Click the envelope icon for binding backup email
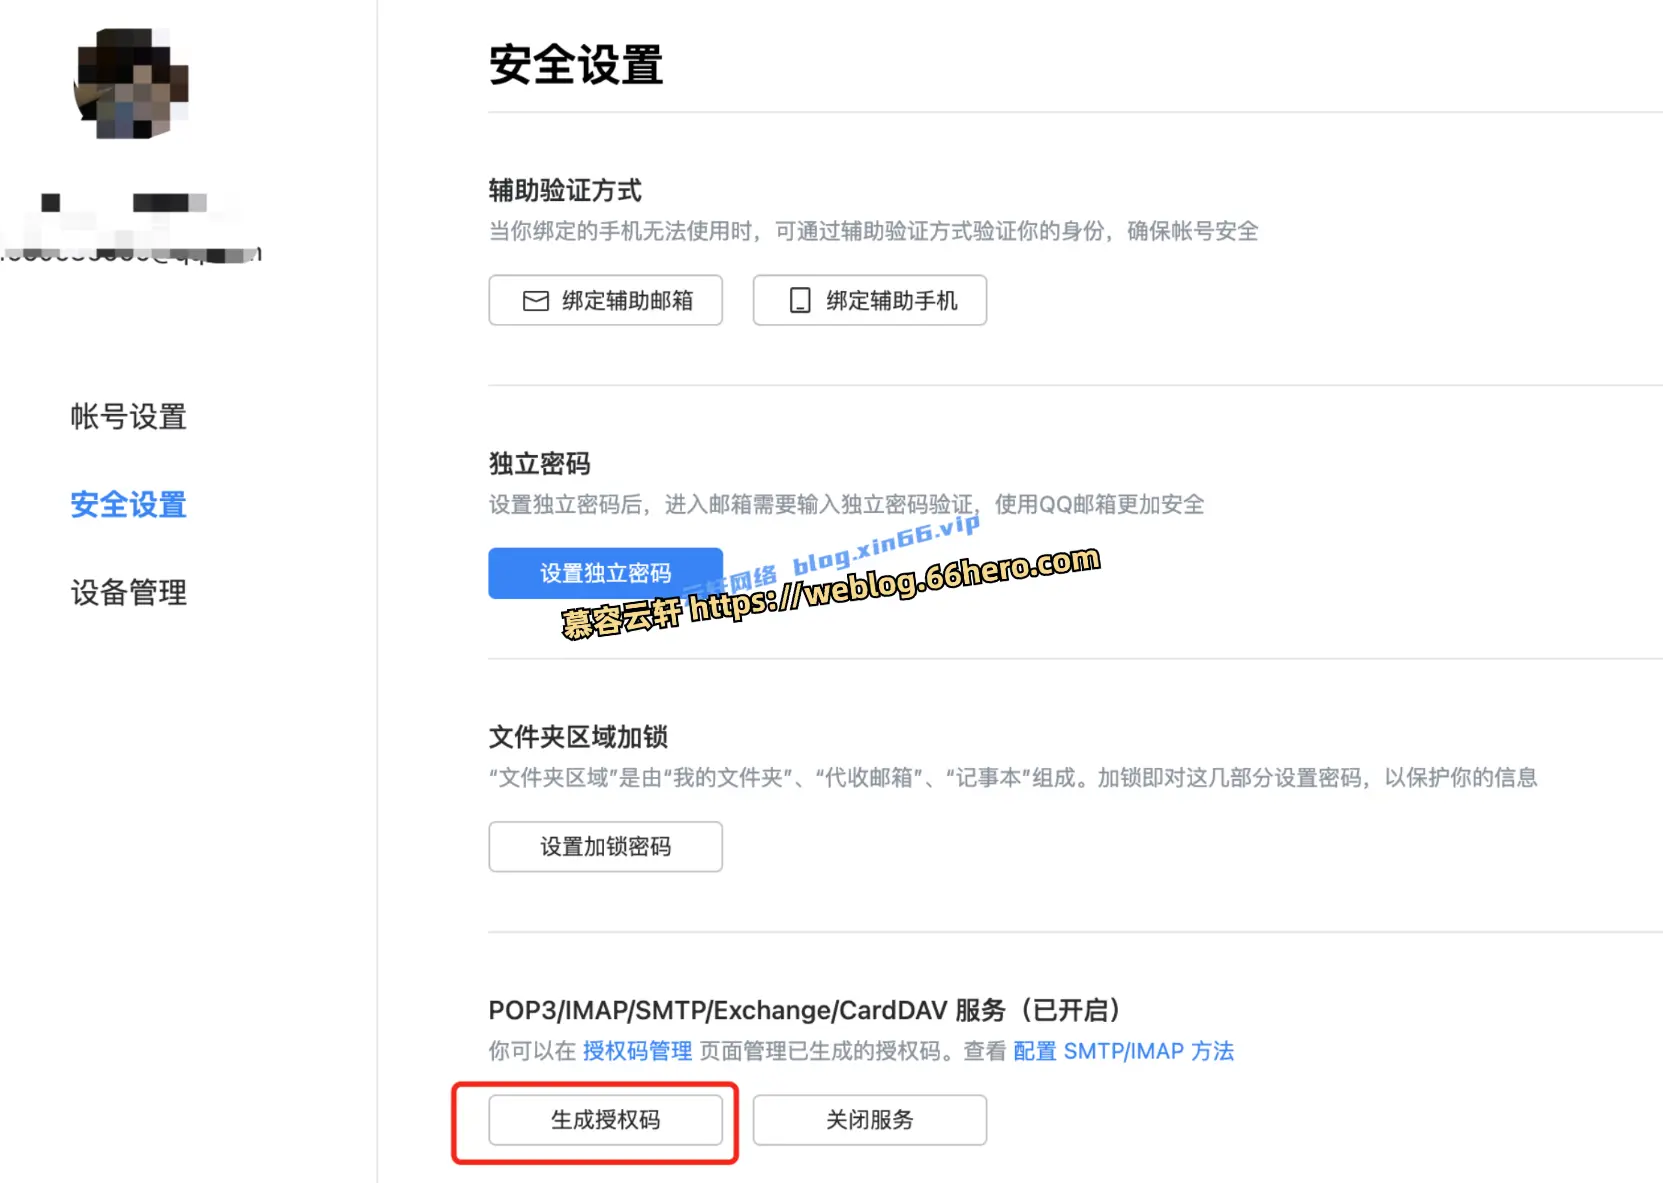This screenshot has width=1663, height=1183. point(536,301)
